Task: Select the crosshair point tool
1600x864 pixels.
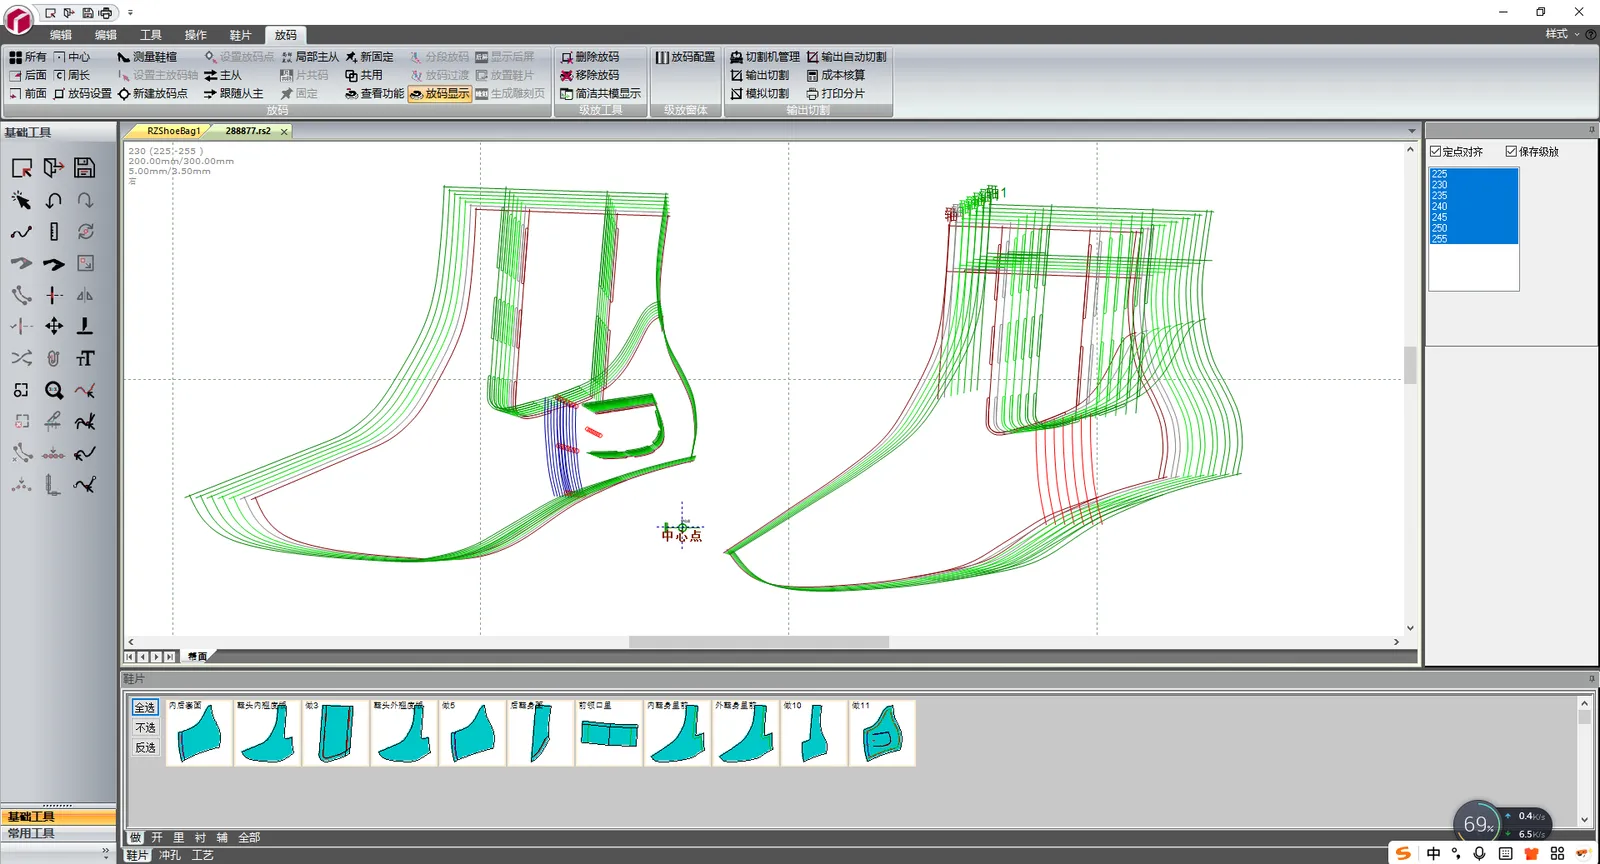Action: (x=54, y=295)
